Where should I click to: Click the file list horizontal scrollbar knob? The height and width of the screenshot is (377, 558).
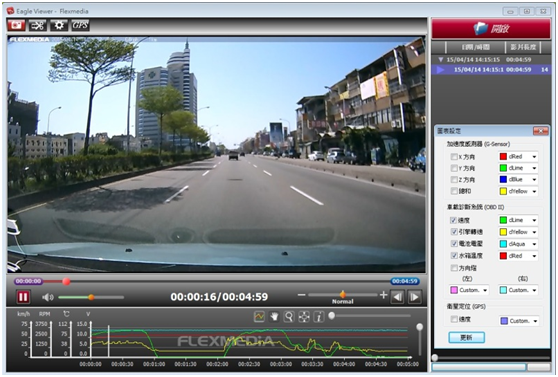point(435,357)
